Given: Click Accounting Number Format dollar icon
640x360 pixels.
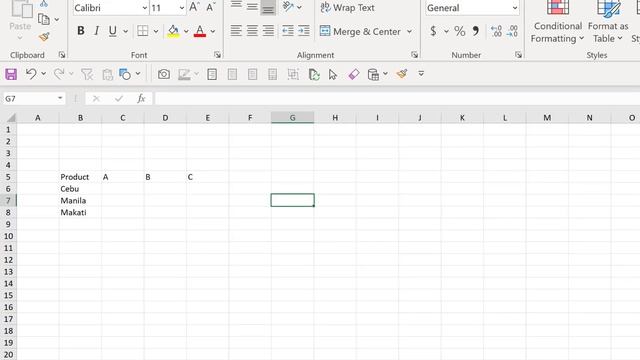Looking at the screenshot, I should click(x=433, y=31).
